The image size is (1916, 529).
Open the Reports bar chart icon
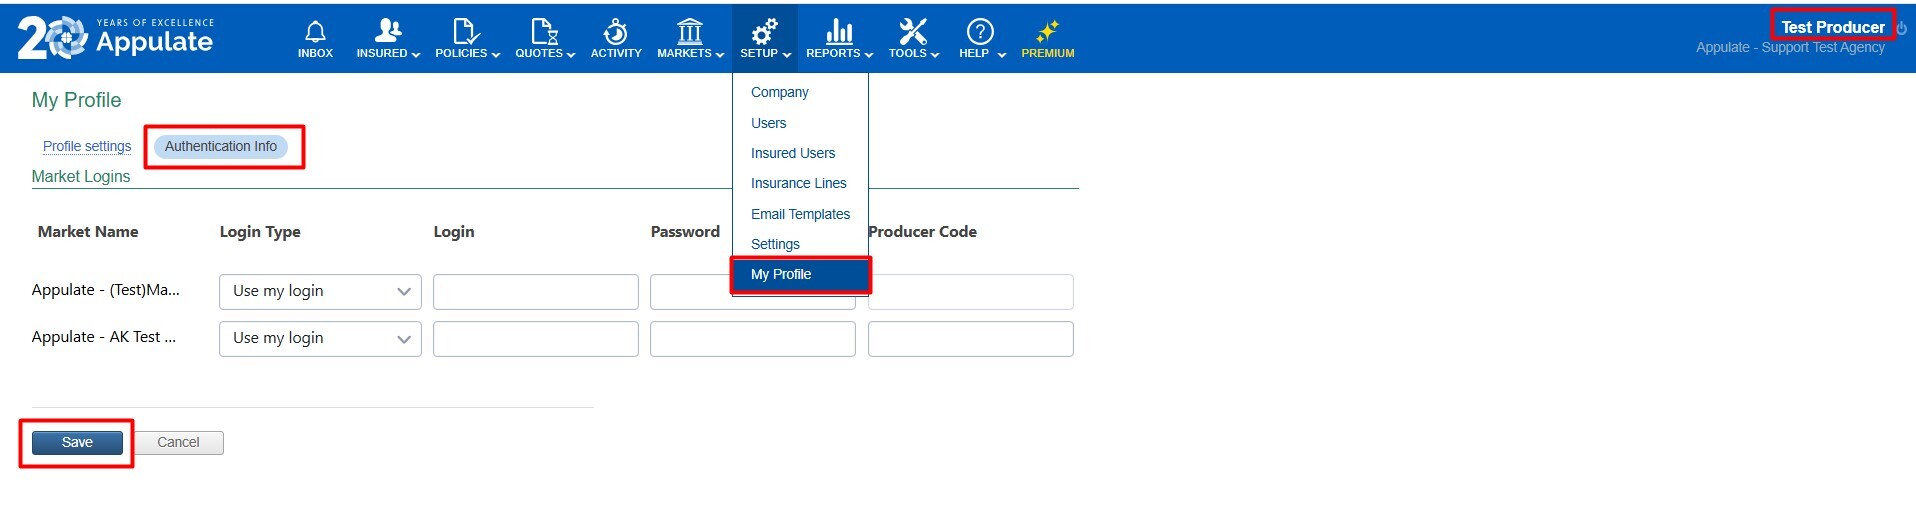pos(839,32)
